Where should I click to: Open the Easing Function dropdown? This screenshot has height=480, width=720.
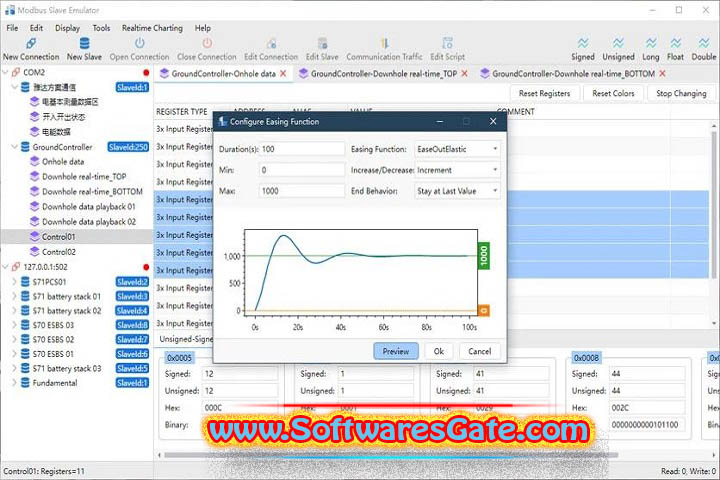pos(457,149)
